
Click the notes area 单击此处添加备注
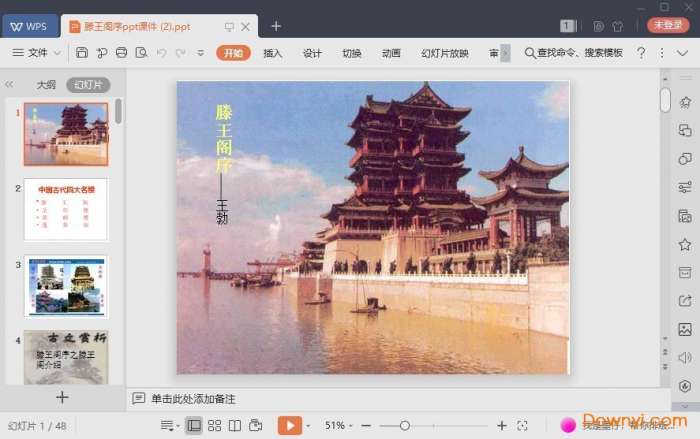[x=193, y=399]
